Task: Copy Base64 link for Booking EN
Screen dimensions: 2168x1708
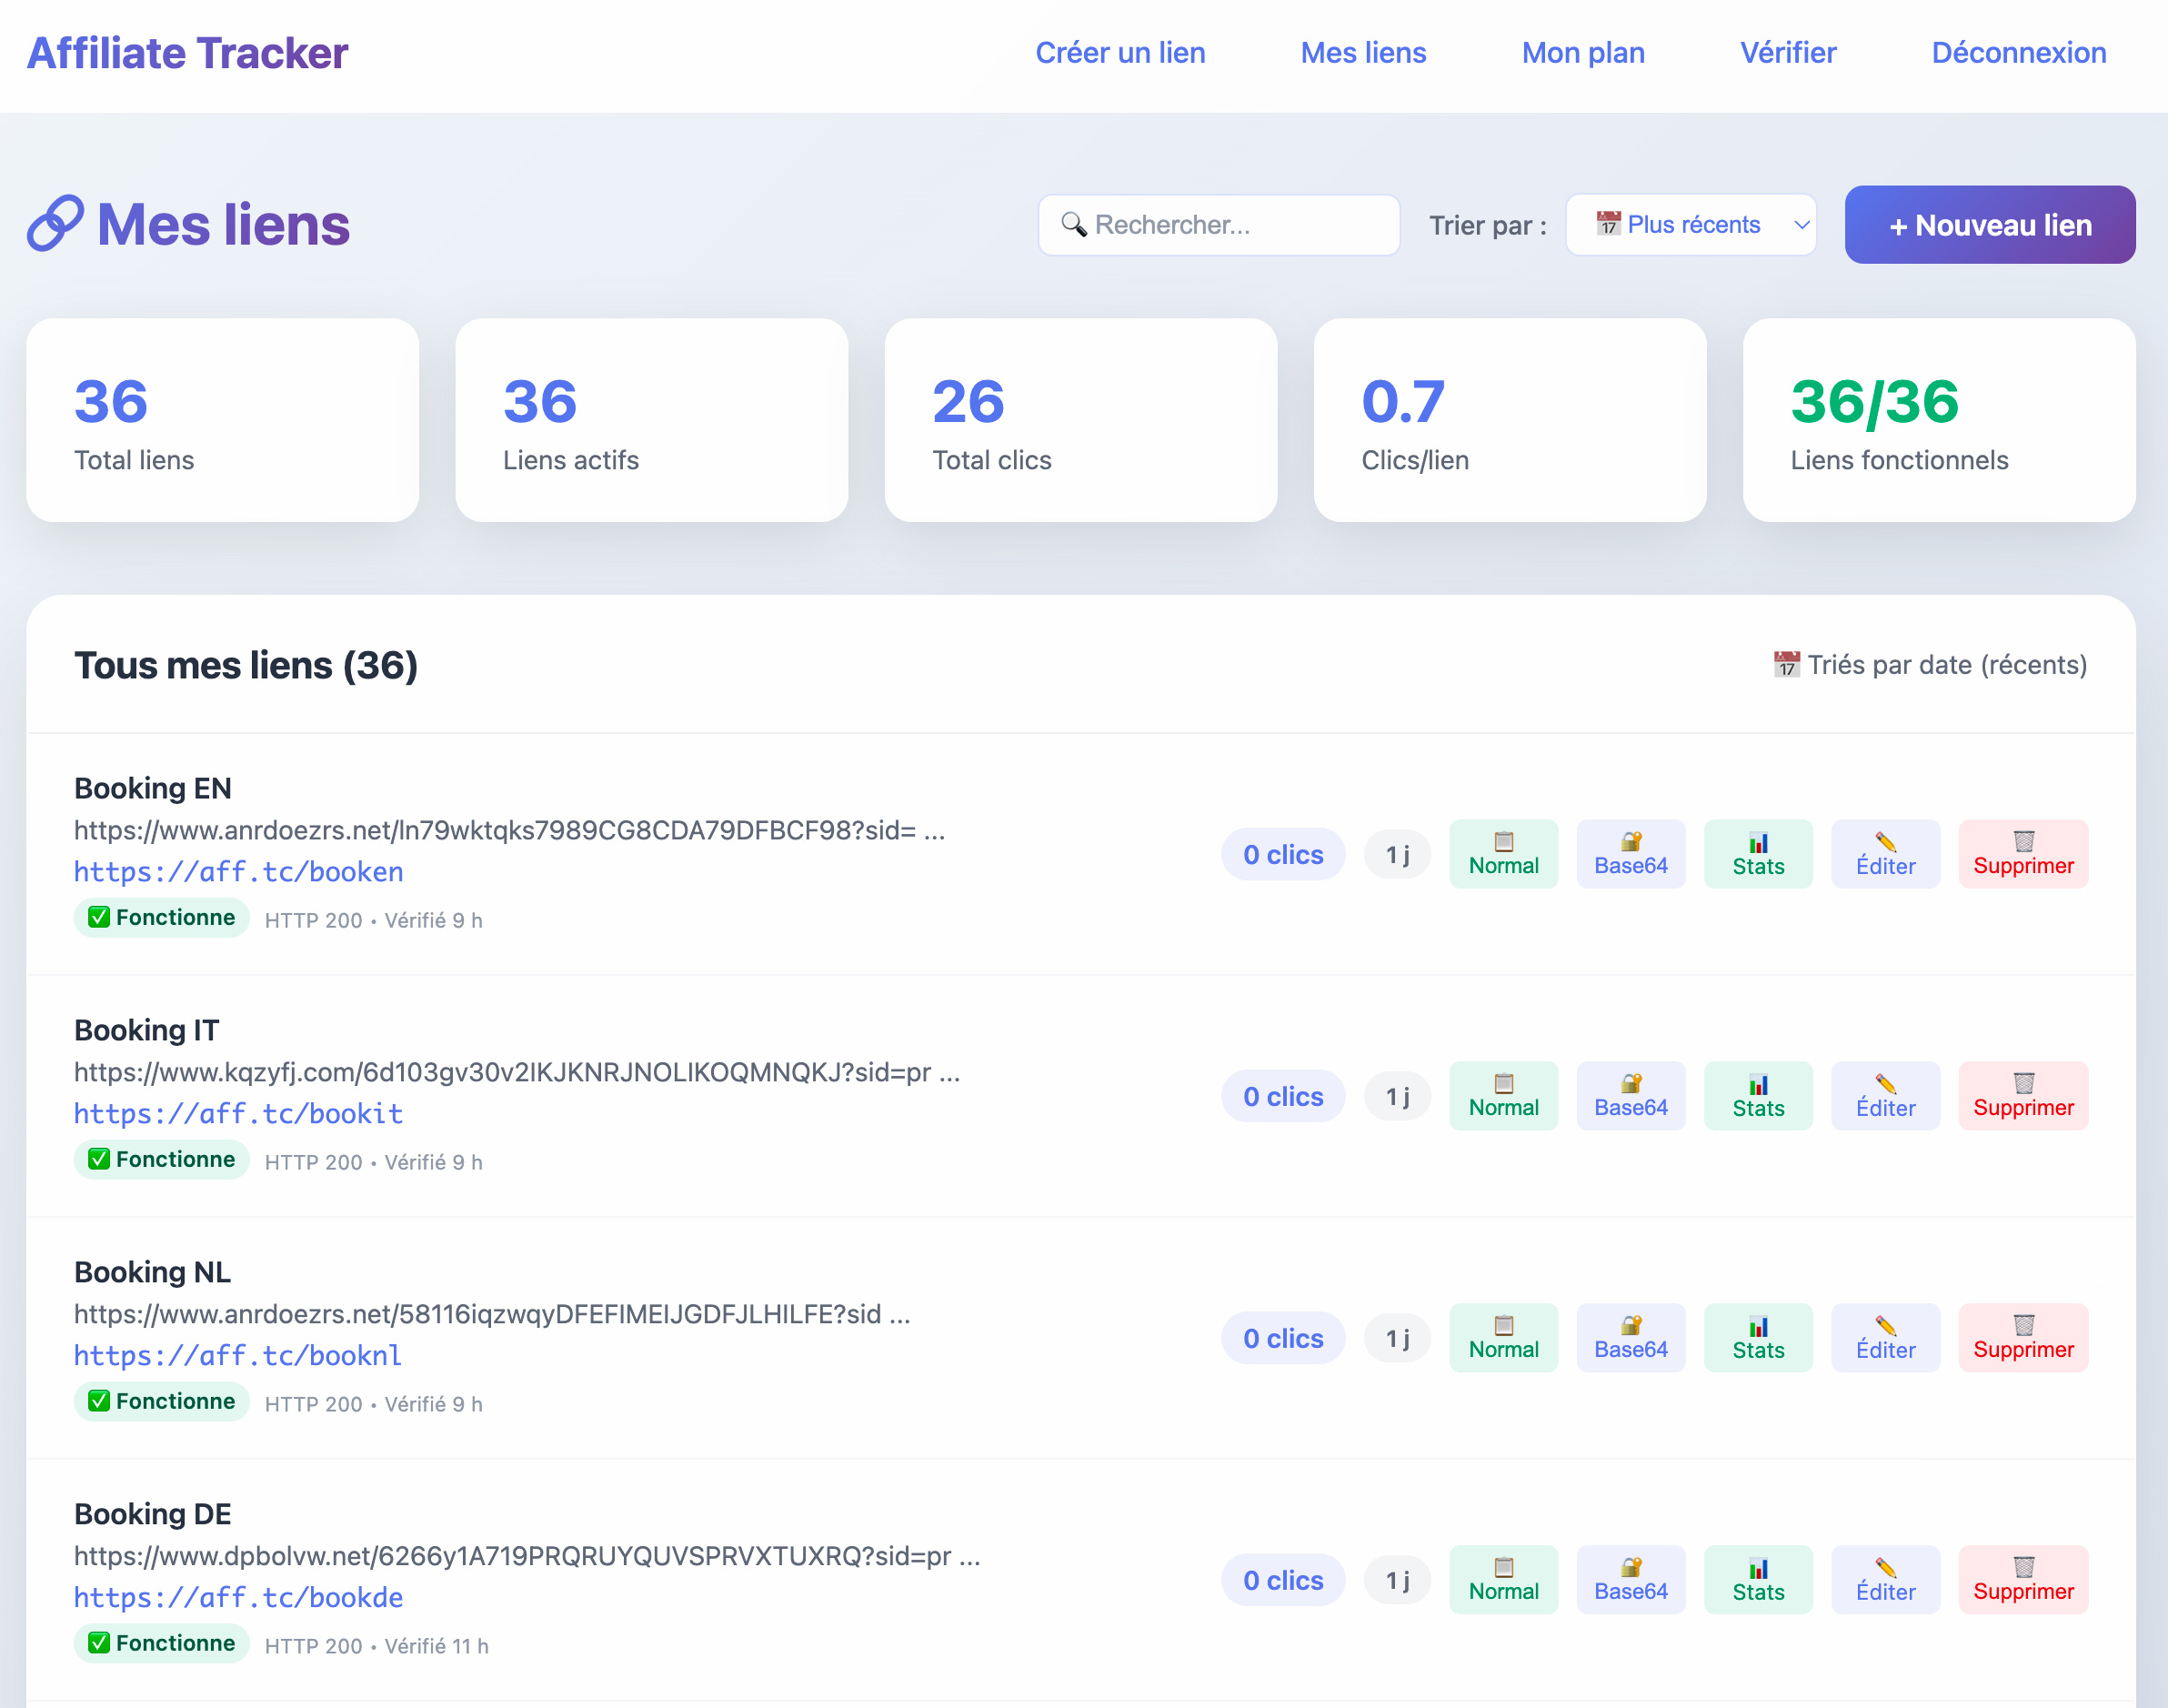Action: pyautogui.click(x=1631, y=854)
